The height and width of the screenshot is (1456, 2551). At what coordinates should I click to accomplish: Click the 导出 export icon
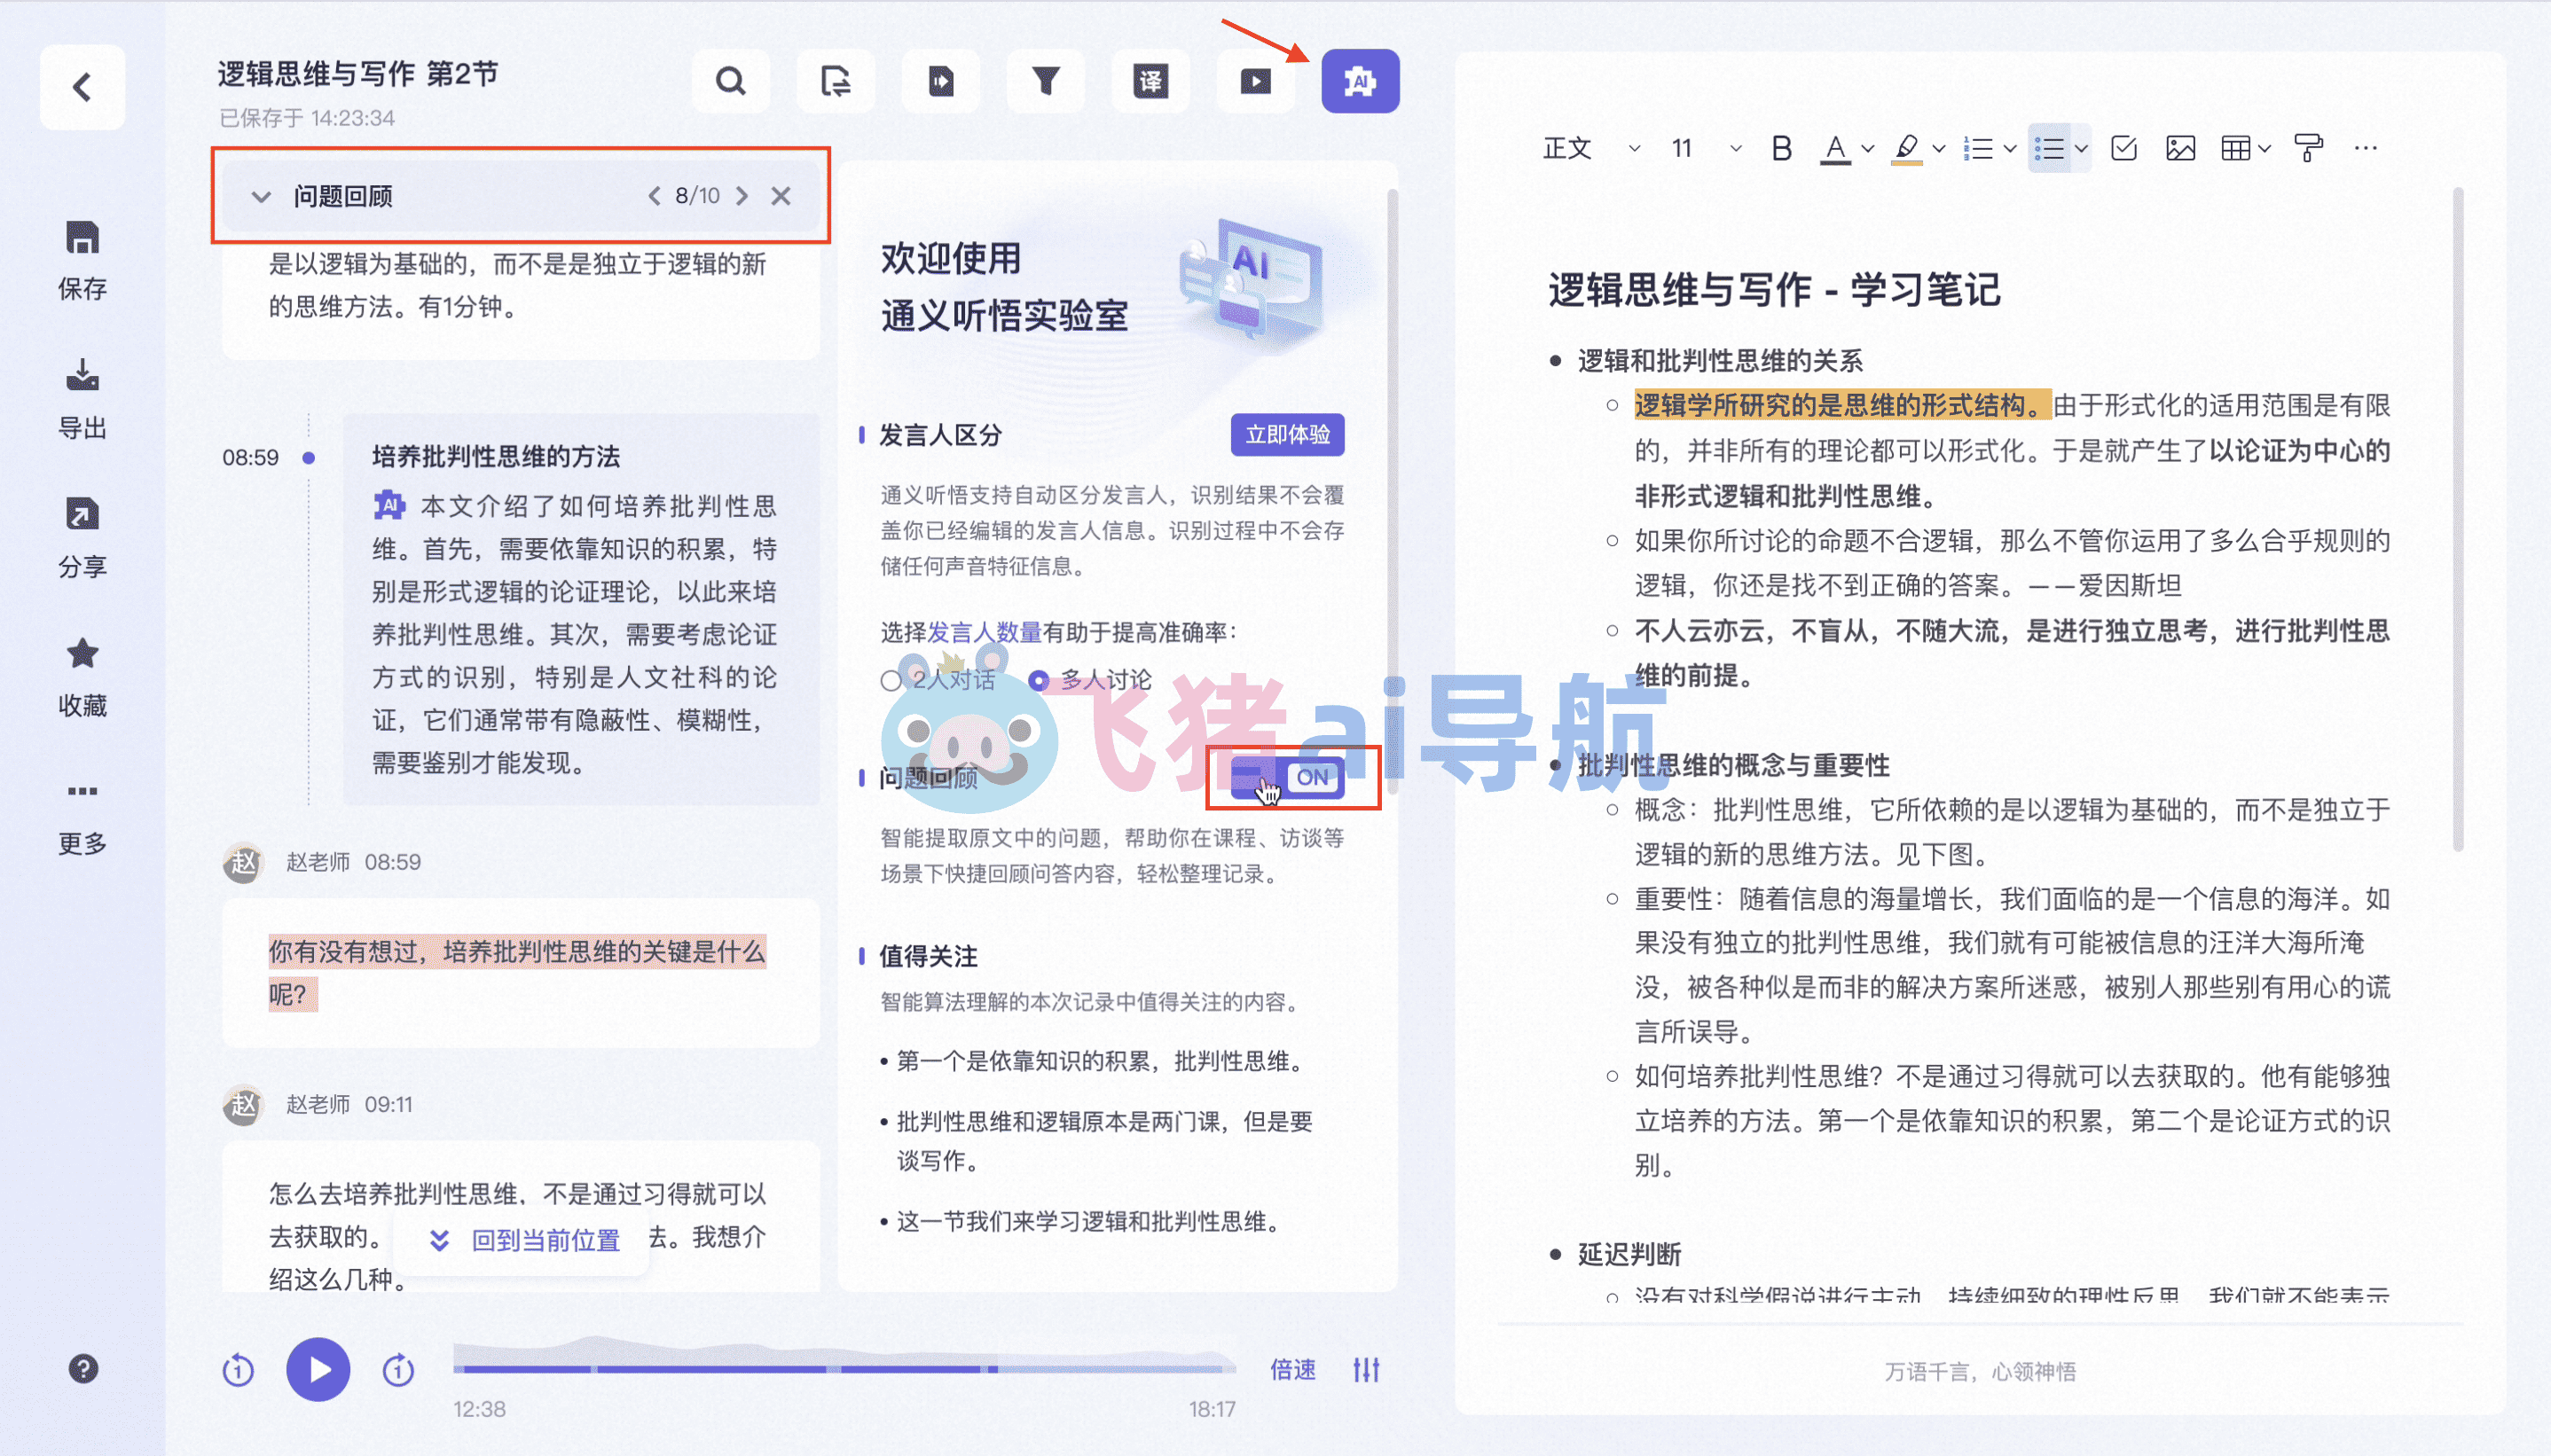pyautogui.click(x=82, y=375)
